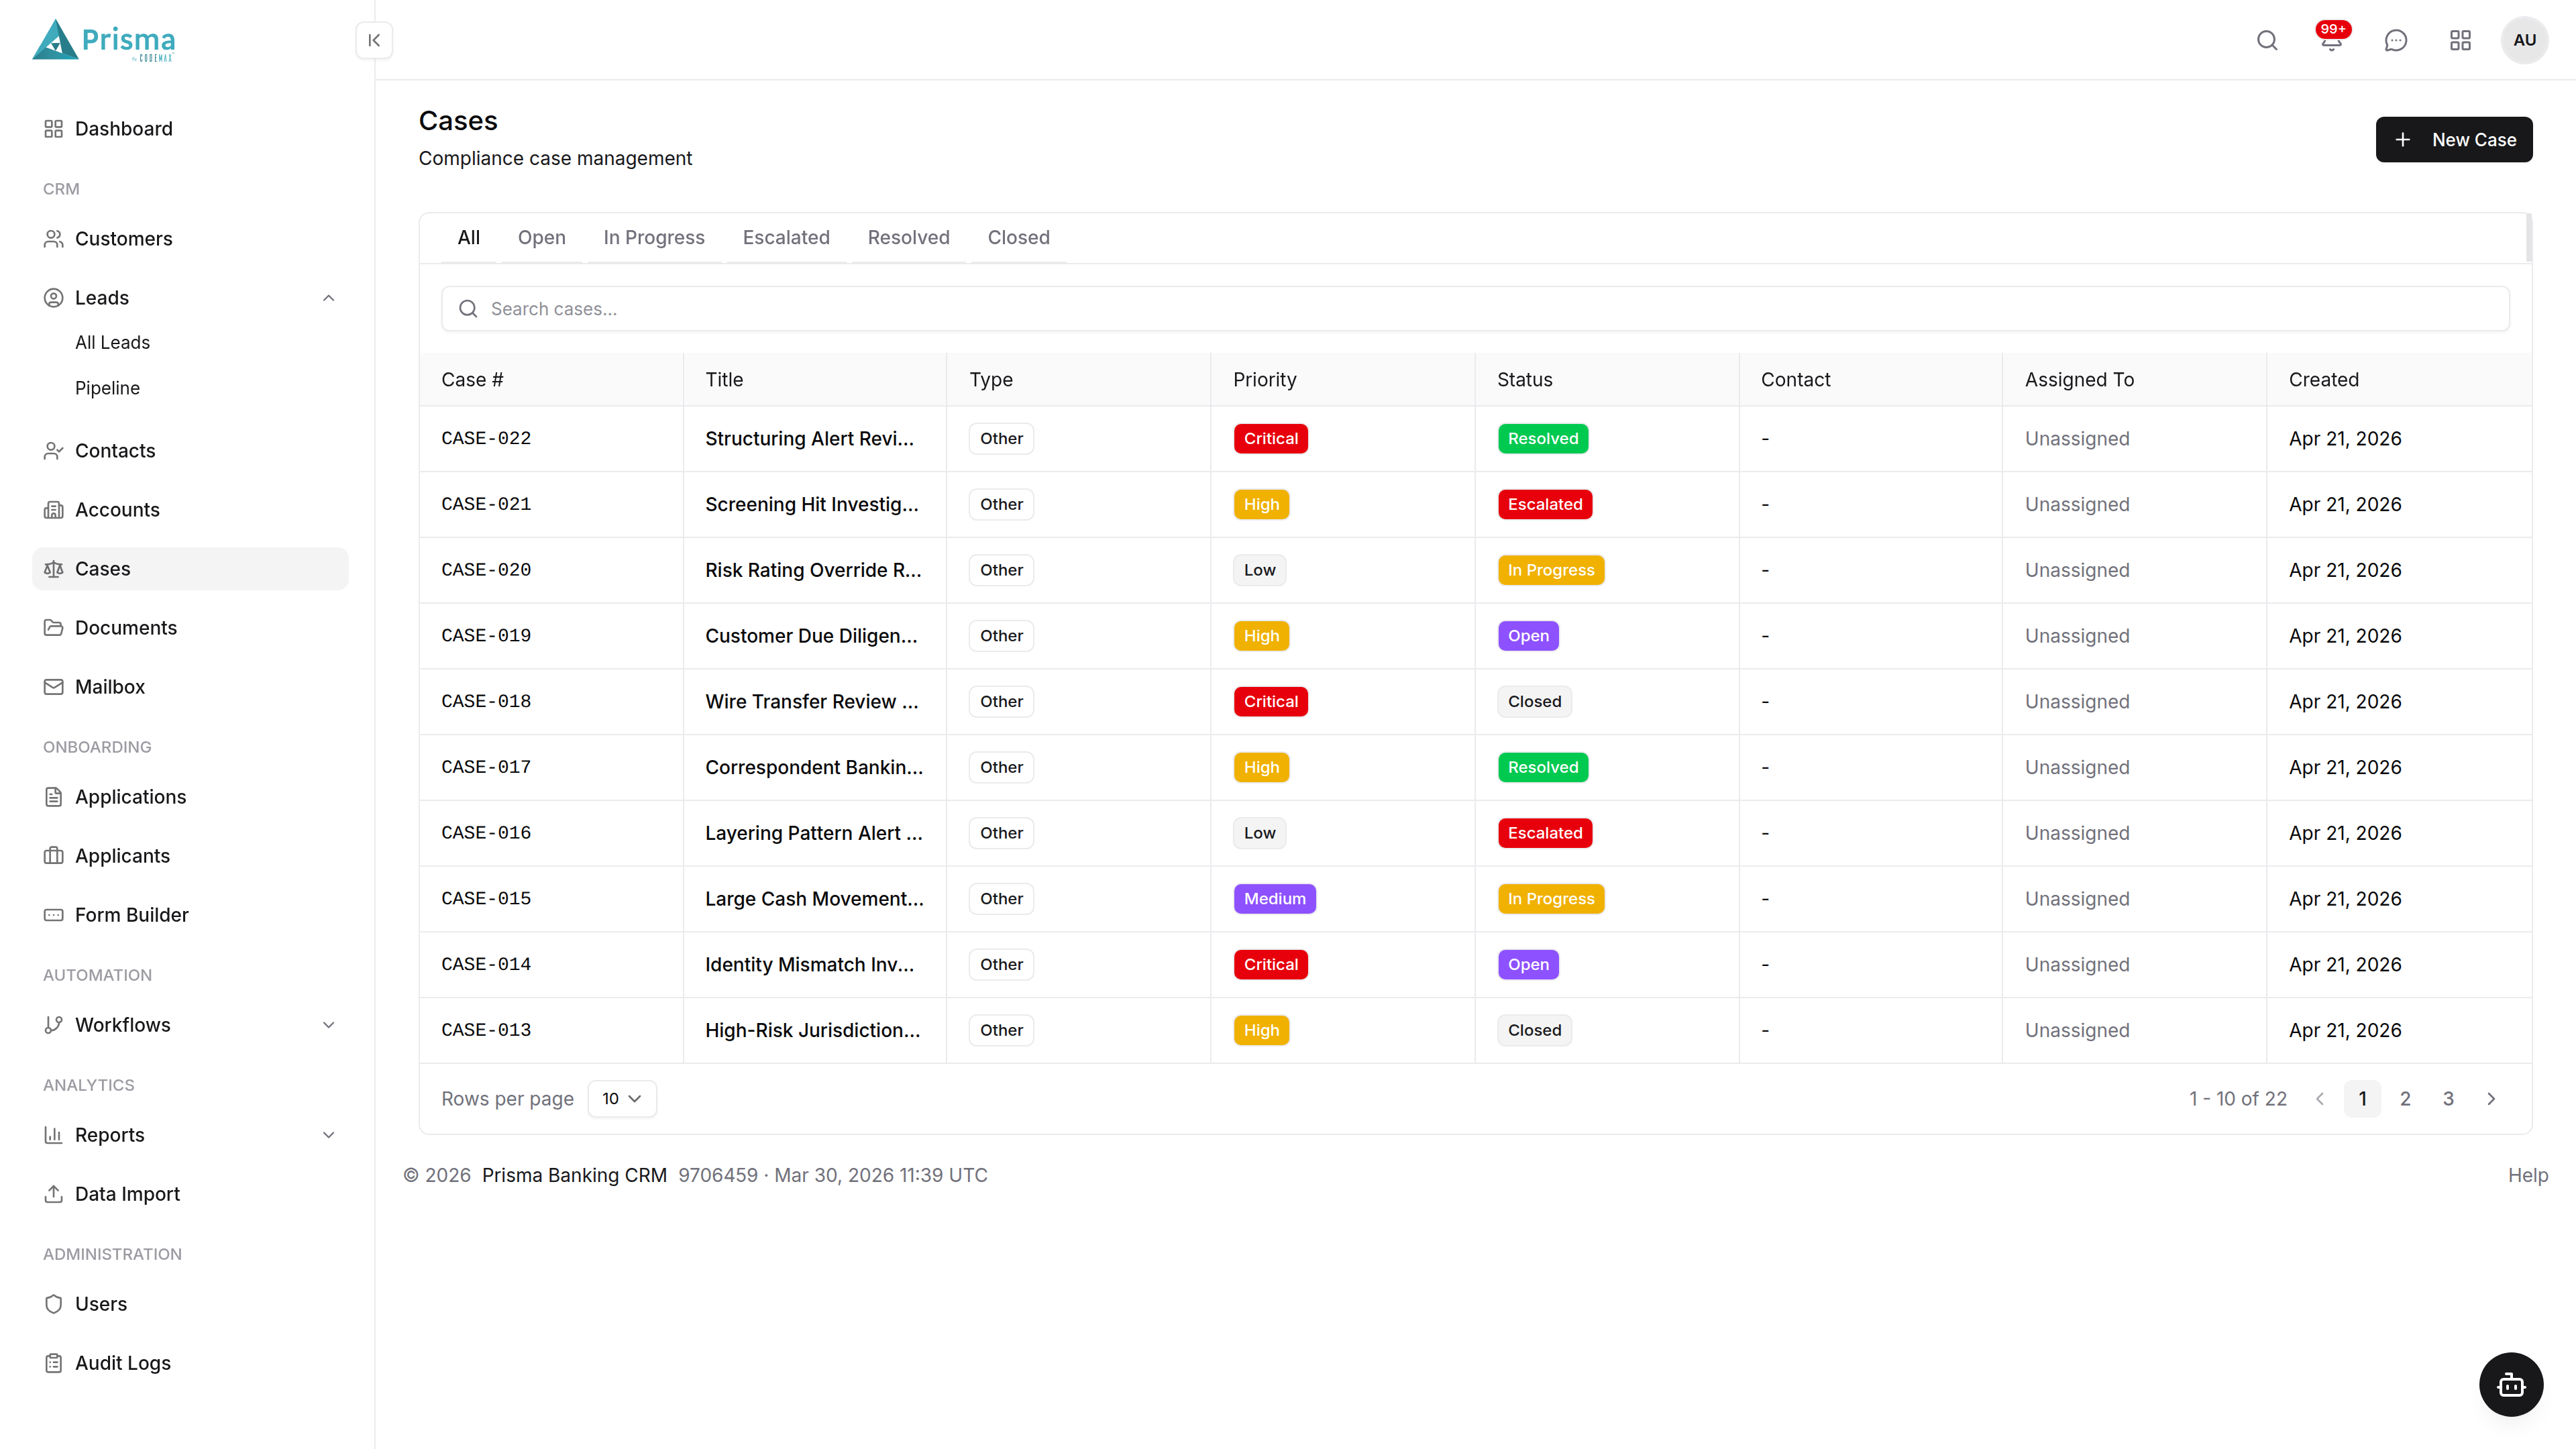The height and width of the screenshot is (1449, 2576).
Task: Open Risk Rating Override case title
Action: [x=813, y=570]
